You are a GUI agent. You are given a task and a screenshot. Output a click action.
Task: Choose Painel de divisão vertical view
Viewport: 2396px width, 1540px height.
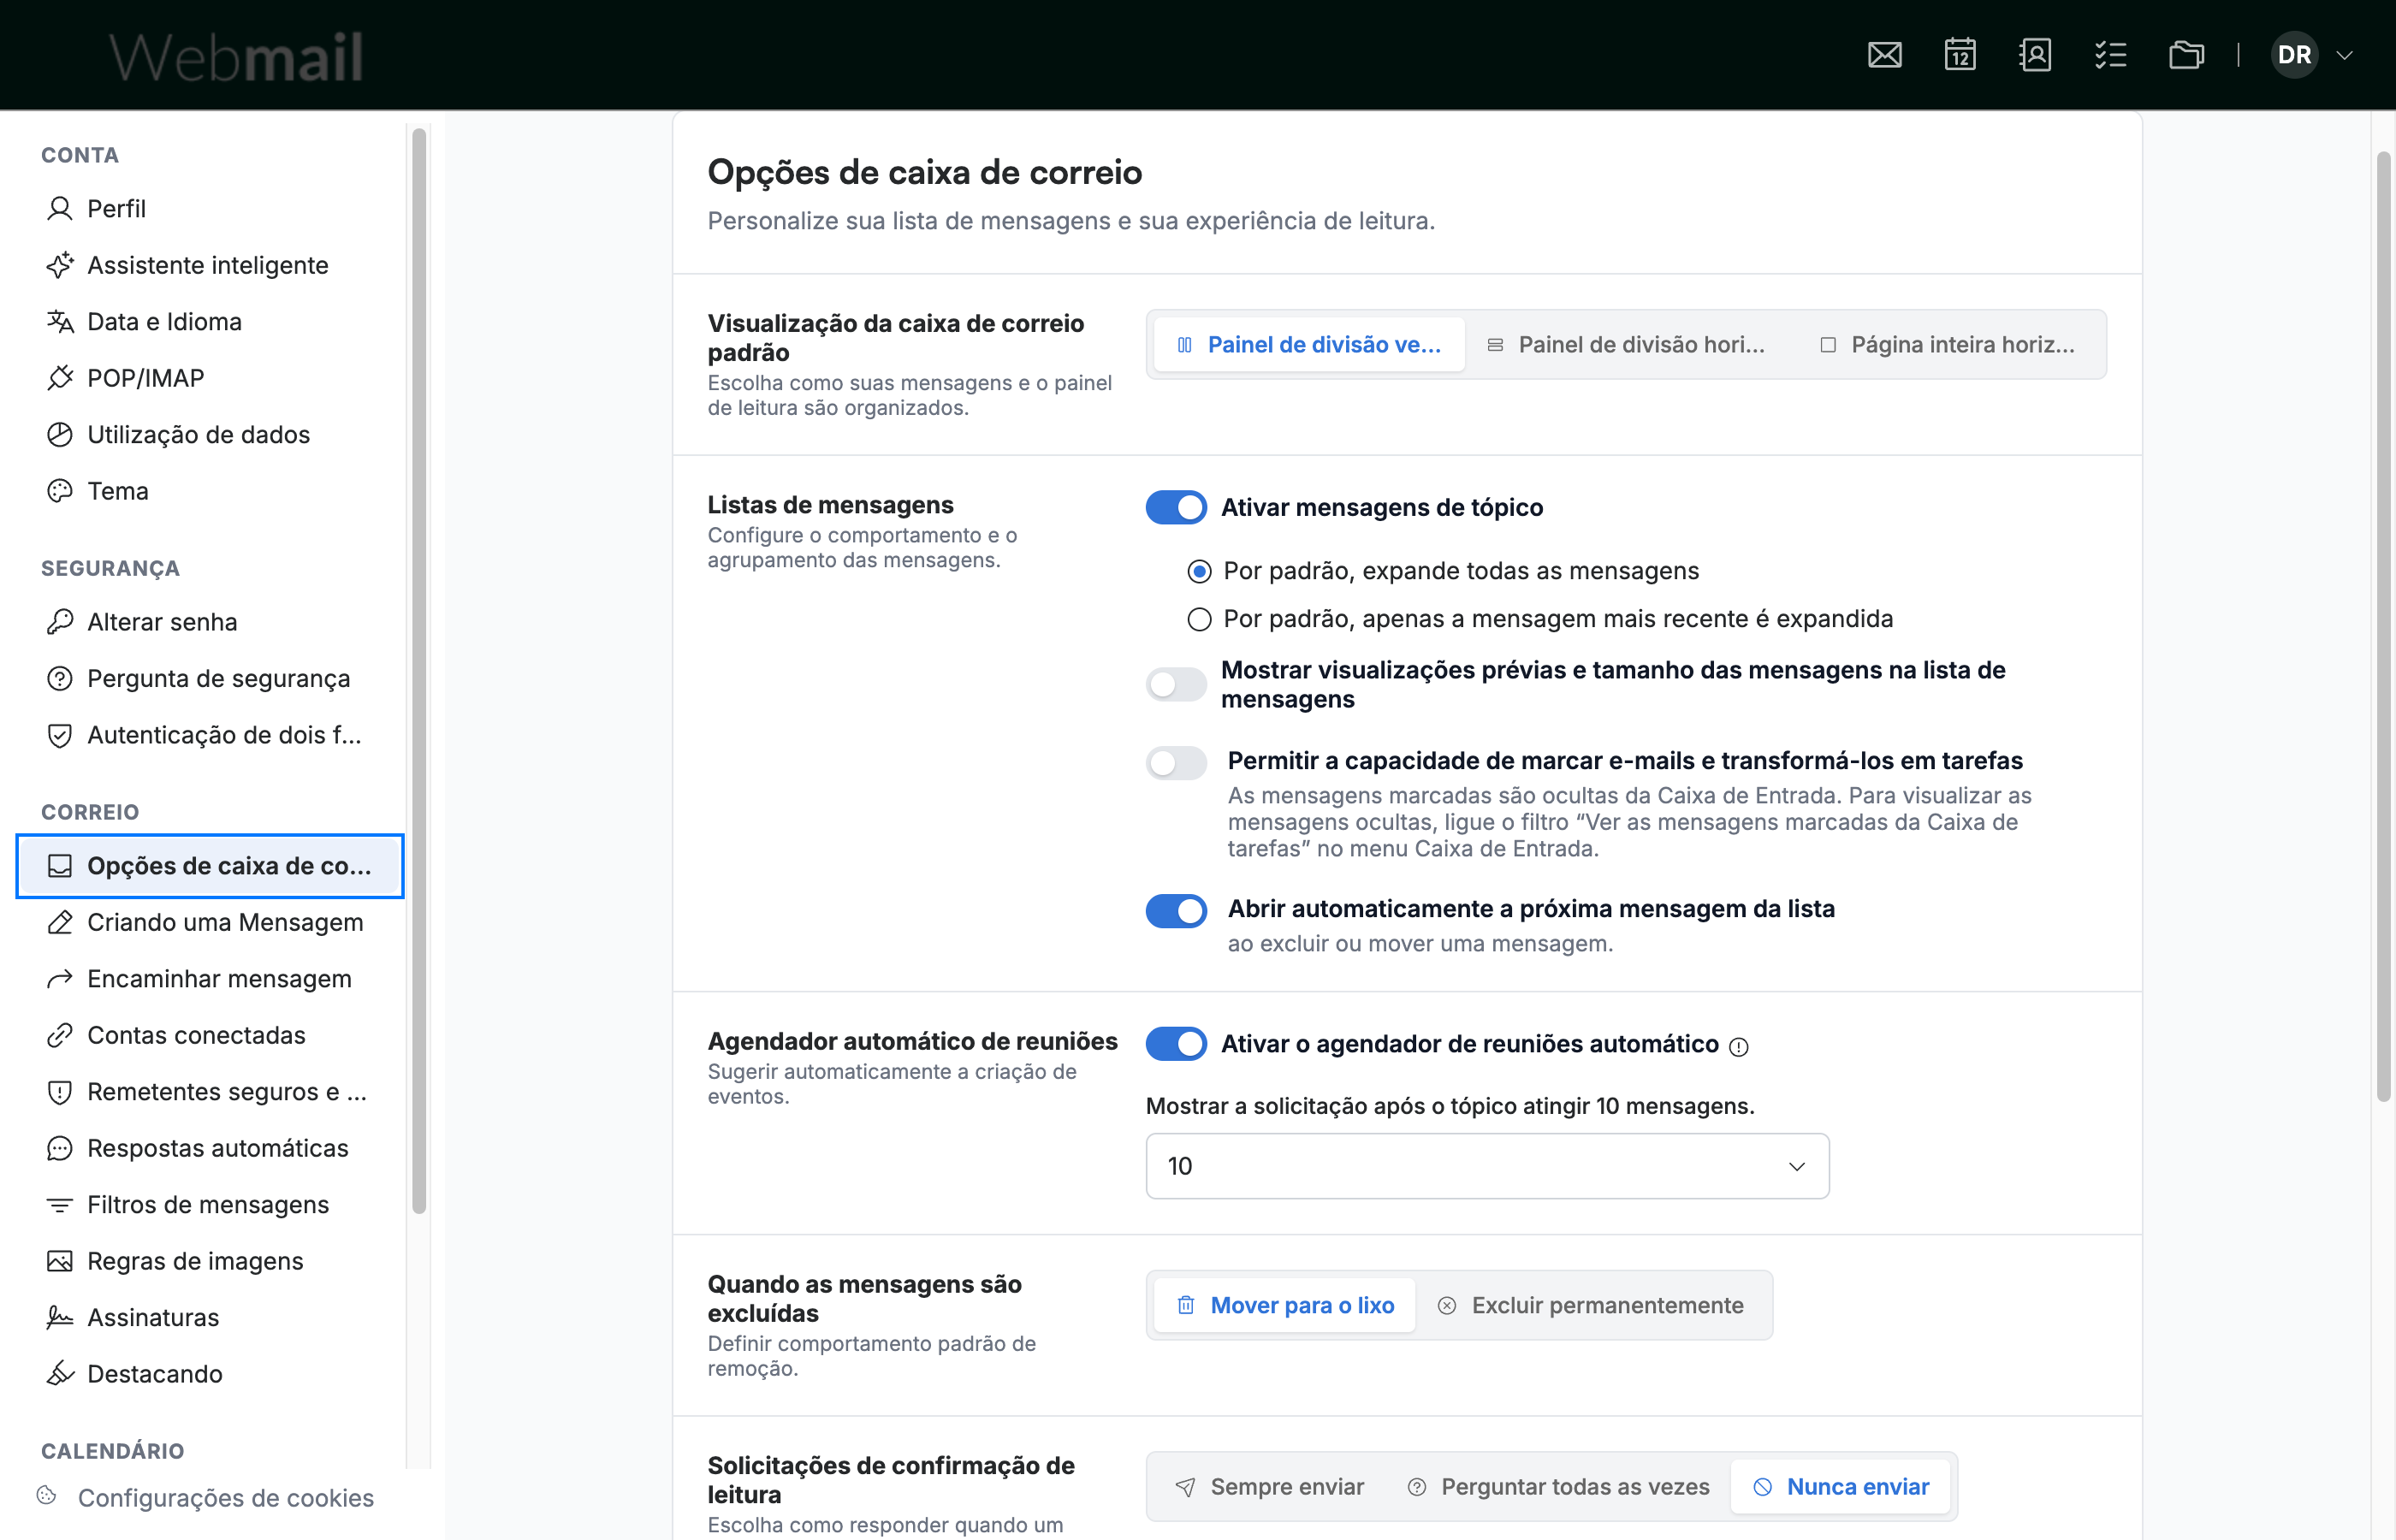pyautogui.click(x=1309, y=344)
